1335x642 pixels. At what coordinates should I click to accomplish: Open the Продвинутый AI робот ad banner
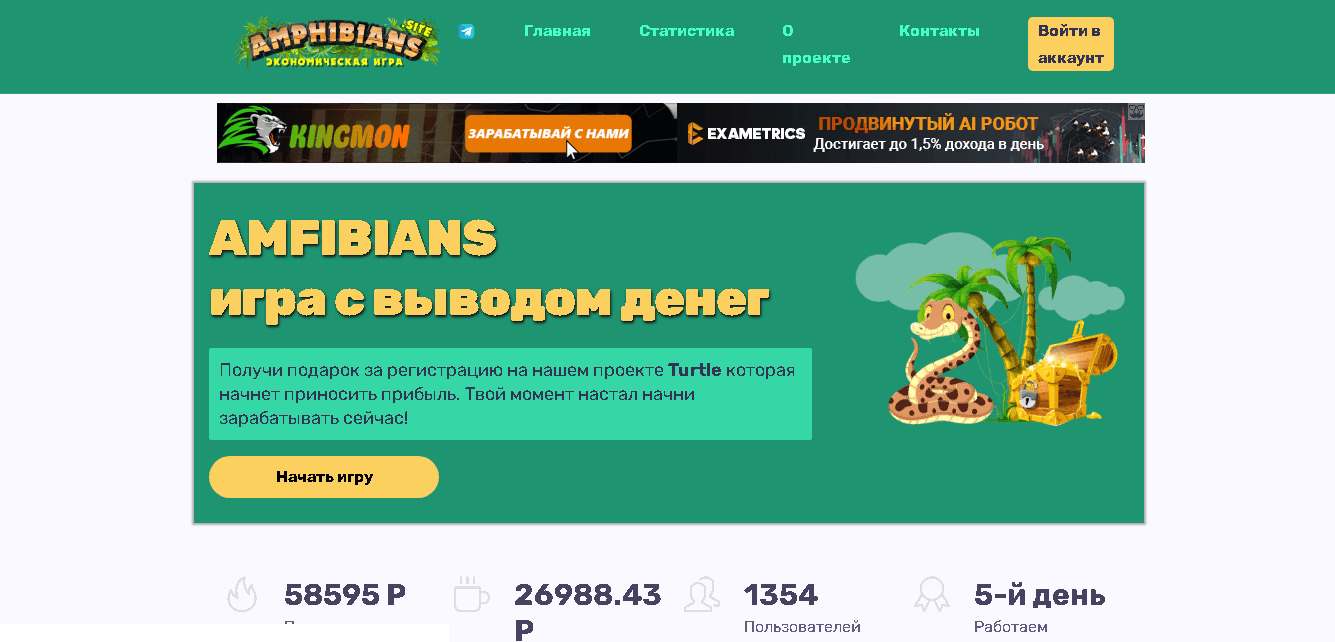click(911, 133)
